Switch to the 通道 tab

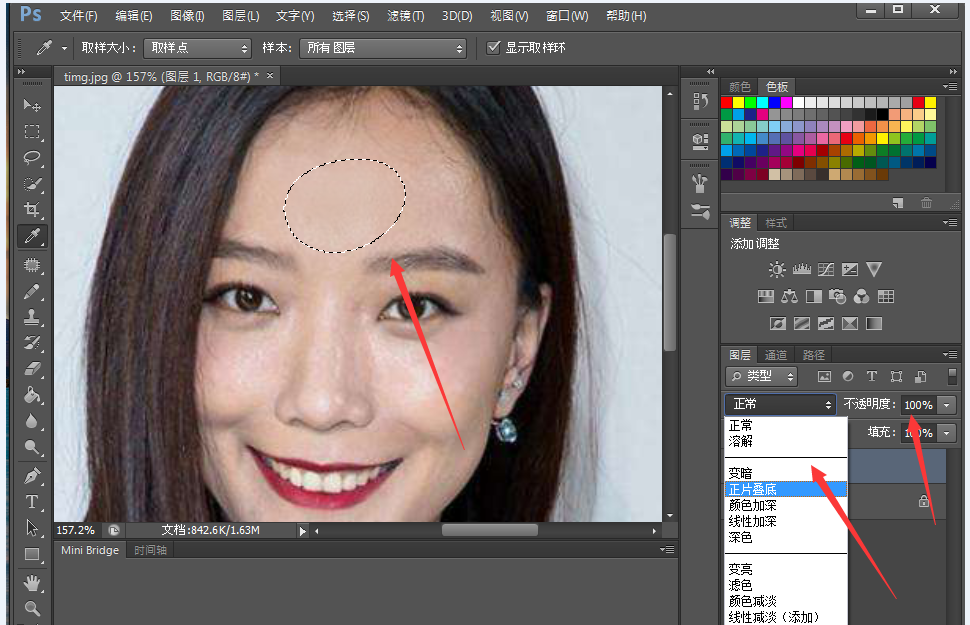776,355
